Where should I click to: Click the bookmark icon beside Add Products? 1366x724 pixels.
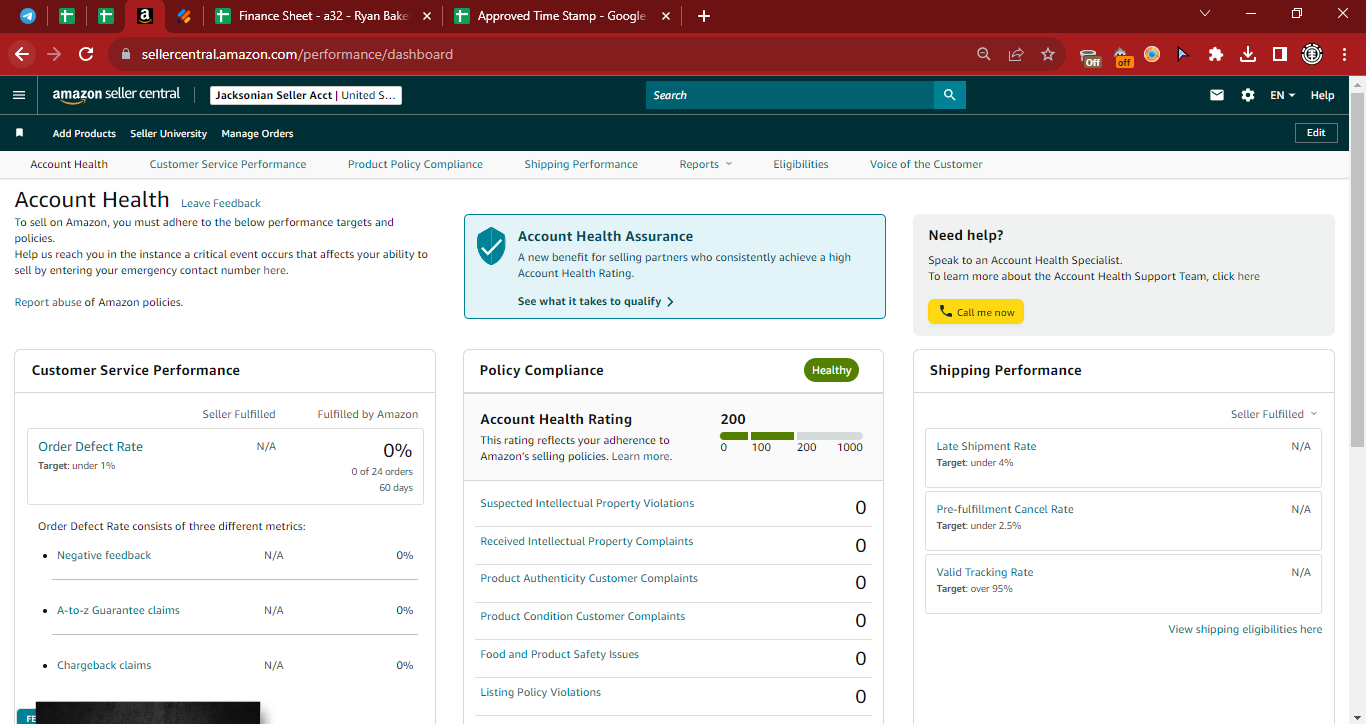(x=19, y=133)
